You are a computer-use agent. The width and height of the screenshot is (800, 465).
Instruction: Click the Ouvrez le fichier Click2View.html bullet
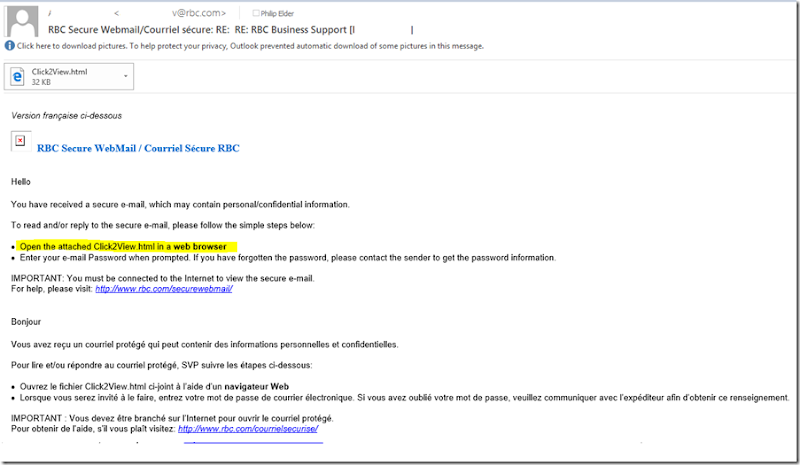click(x=155, y=386)
